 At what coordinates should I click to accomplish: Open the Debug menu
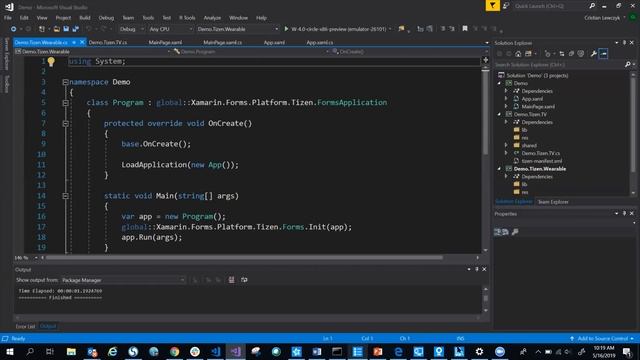[x=106, y=18]
